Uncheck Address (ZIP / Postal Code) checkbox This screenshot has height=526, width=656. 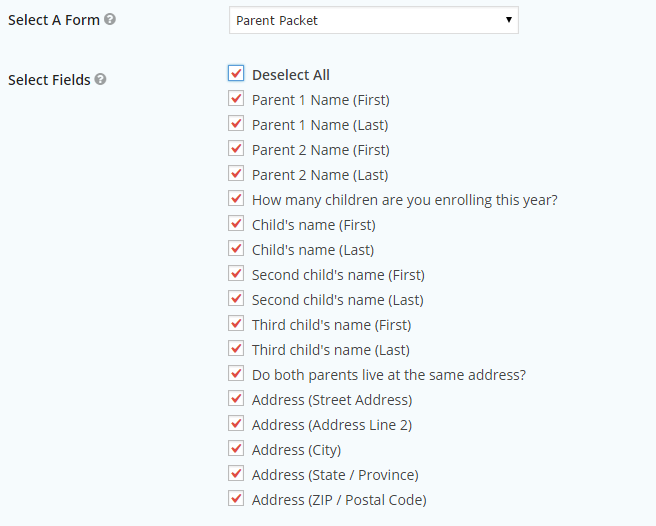[x=236, y=498]
